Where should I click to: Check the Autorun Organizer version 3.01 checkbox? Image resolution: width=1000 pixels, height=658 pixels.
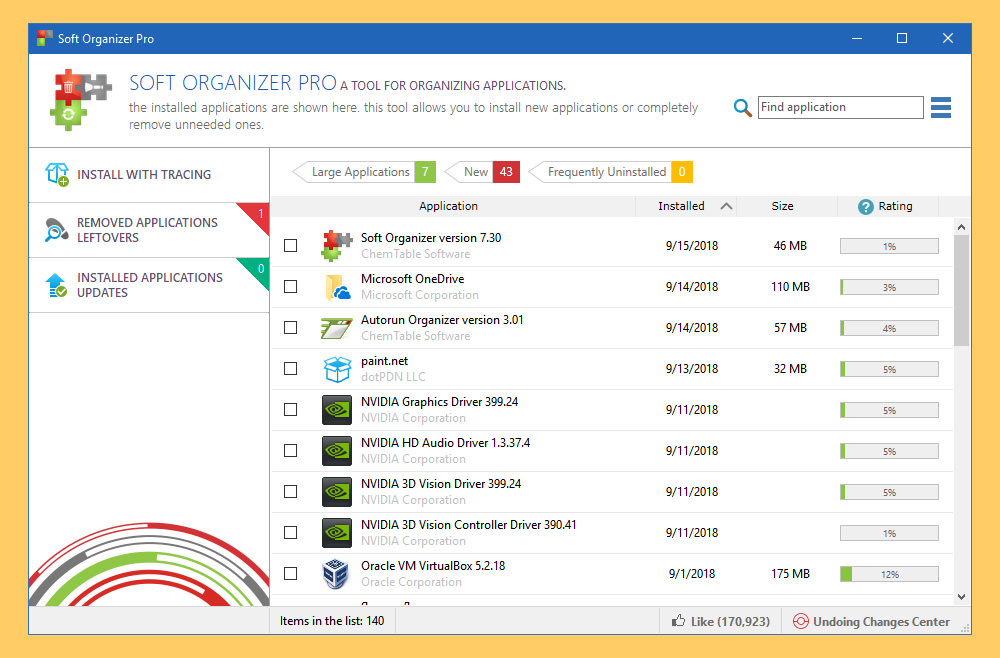click(x=290, y=327)
